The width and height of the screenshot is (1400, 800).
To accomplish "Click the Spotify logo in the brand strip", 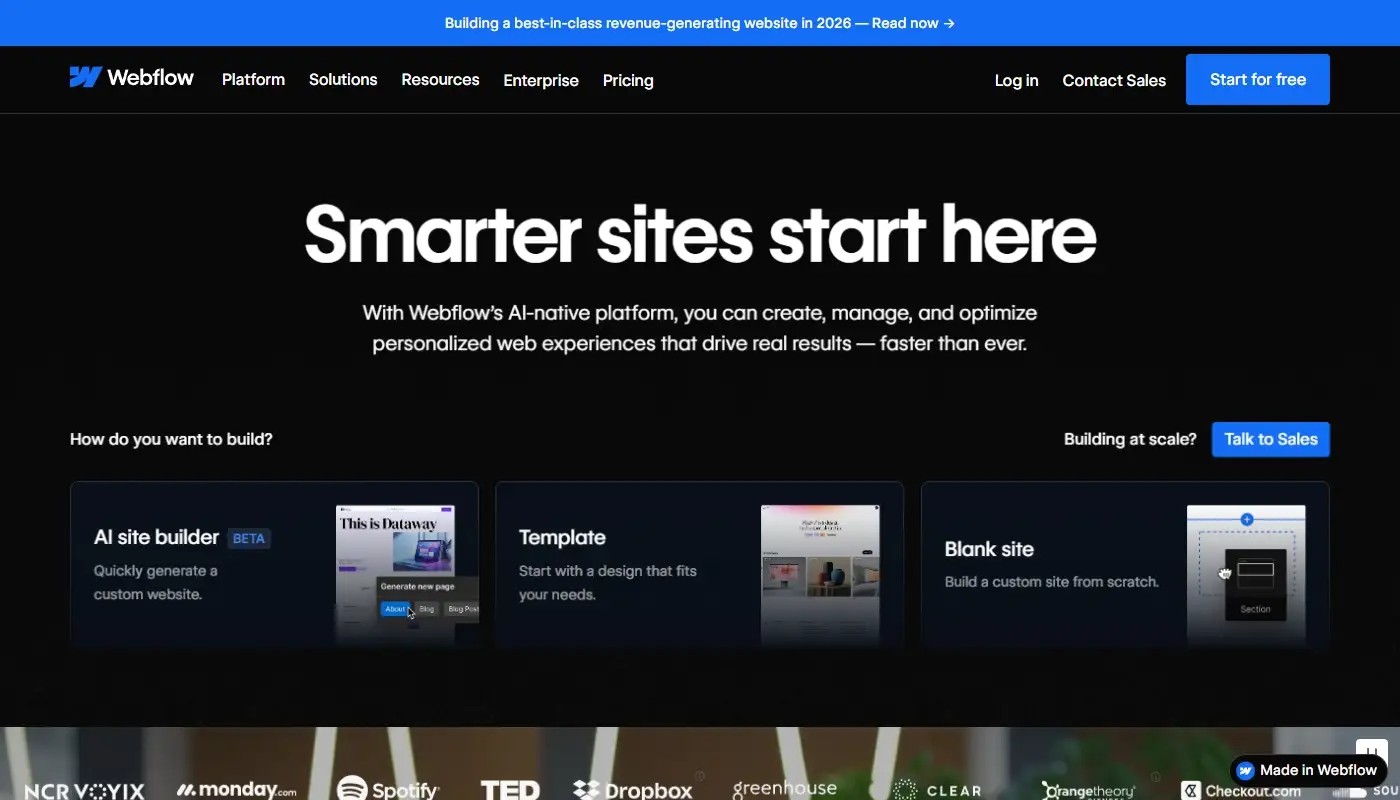I will 388,788.
